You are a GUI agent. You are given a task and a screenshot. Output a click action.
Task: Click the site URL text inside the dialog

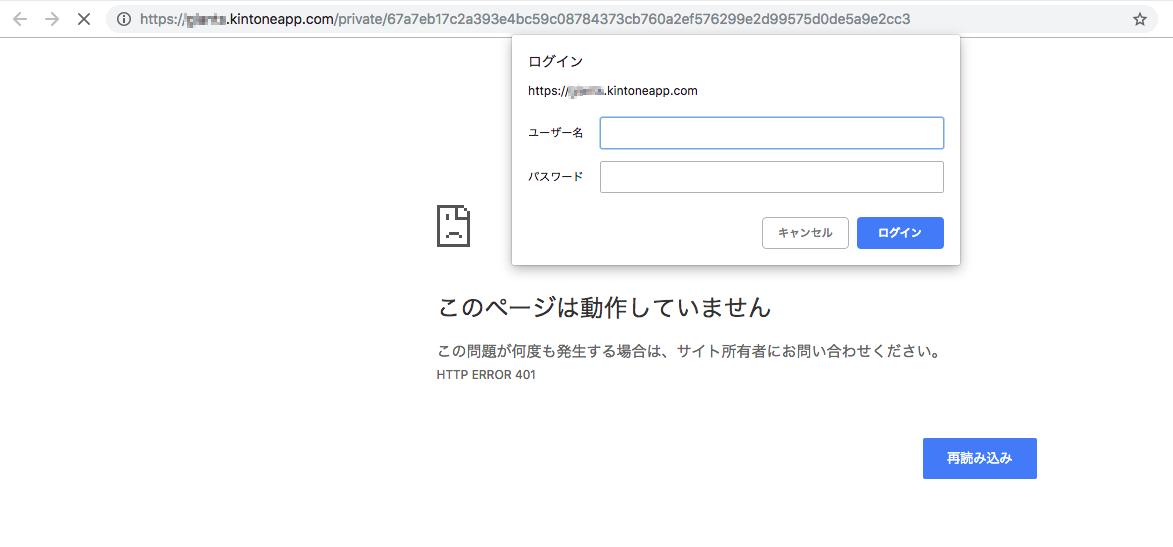pos(612,91)
